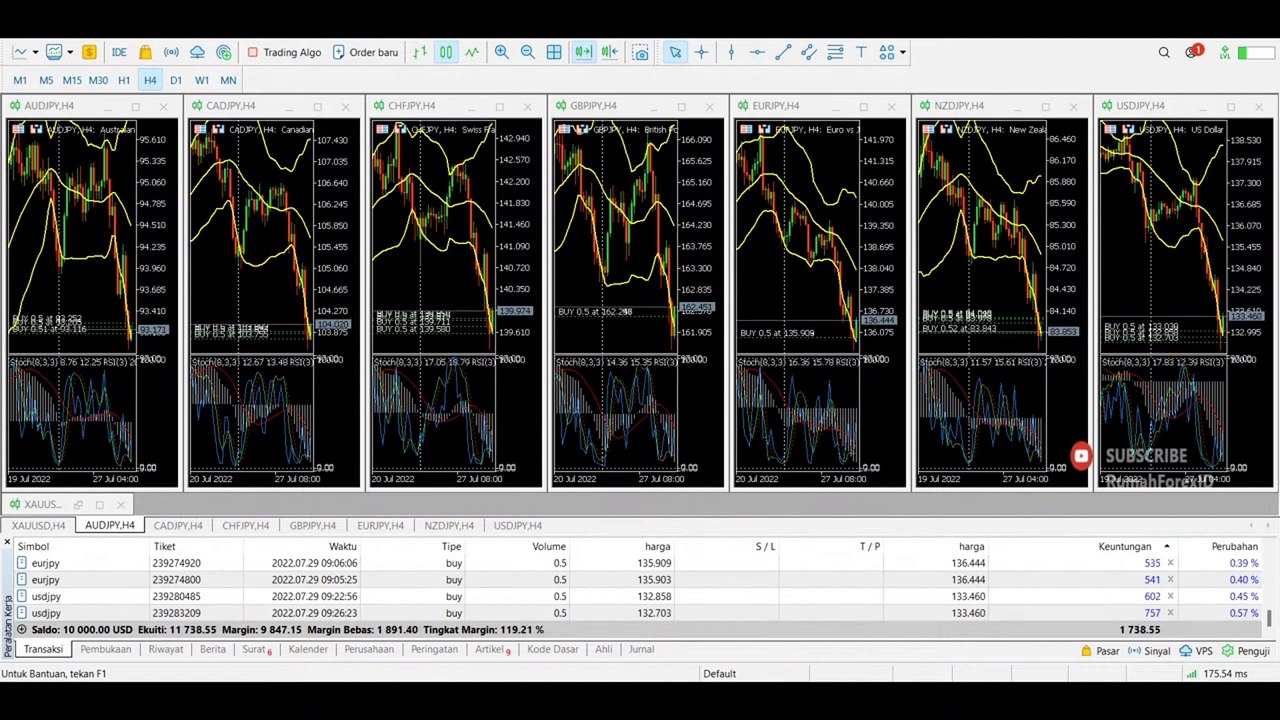Image resolution: width=1280 pixels, height=720 pixels.
Task: Open the IDE MetaEditor icon
Action: pos(119,52)
